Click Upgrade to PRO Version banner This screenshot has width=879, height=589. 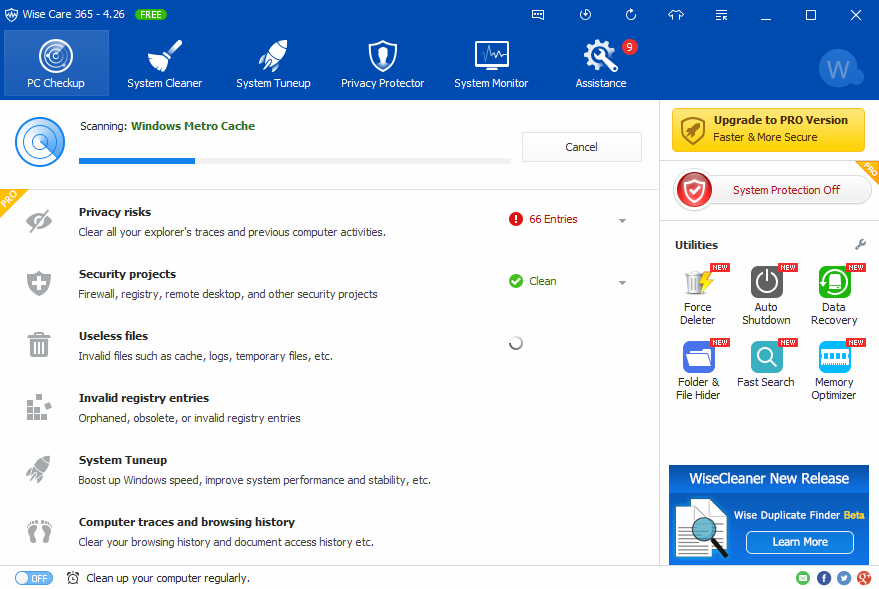(768, 129)
